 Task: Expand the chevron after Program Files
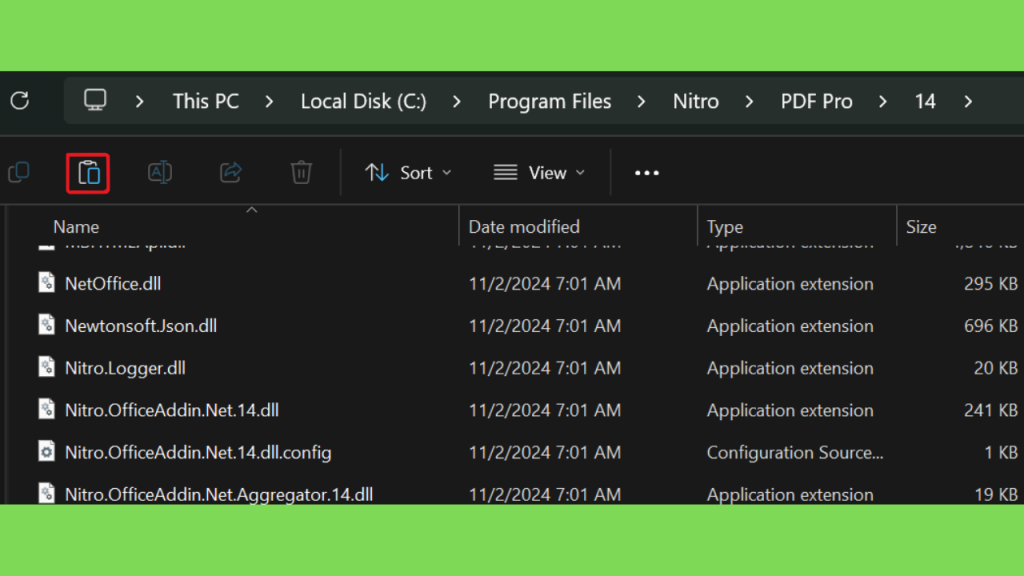pyautogui.click(x=641, y=101)
